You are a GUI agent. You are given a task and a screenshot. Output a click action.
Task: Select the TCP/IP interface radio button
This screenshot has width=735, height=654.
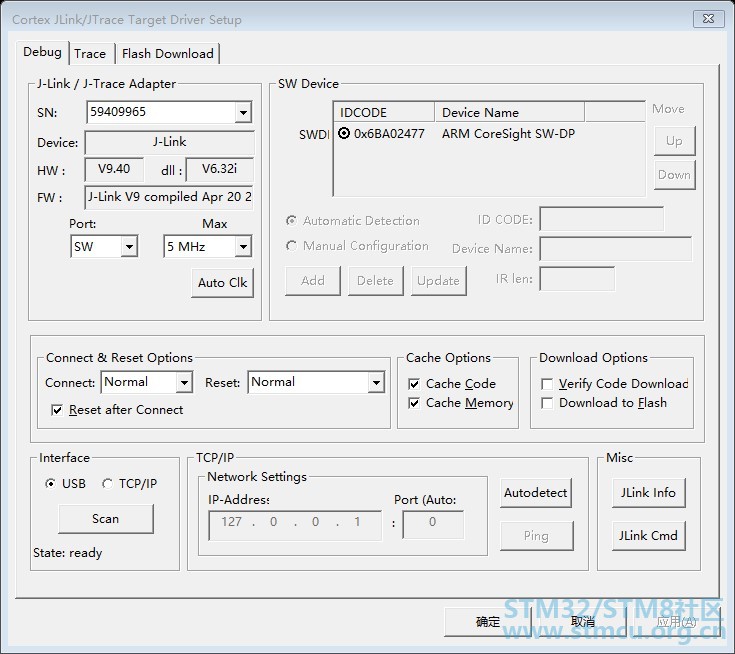tap(107, 483)
